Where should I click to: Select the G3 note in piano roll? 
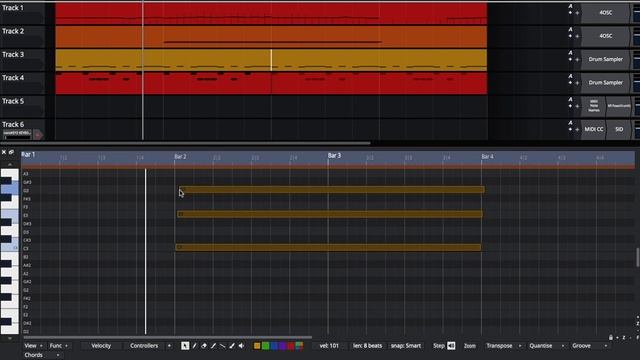(331, 189)
